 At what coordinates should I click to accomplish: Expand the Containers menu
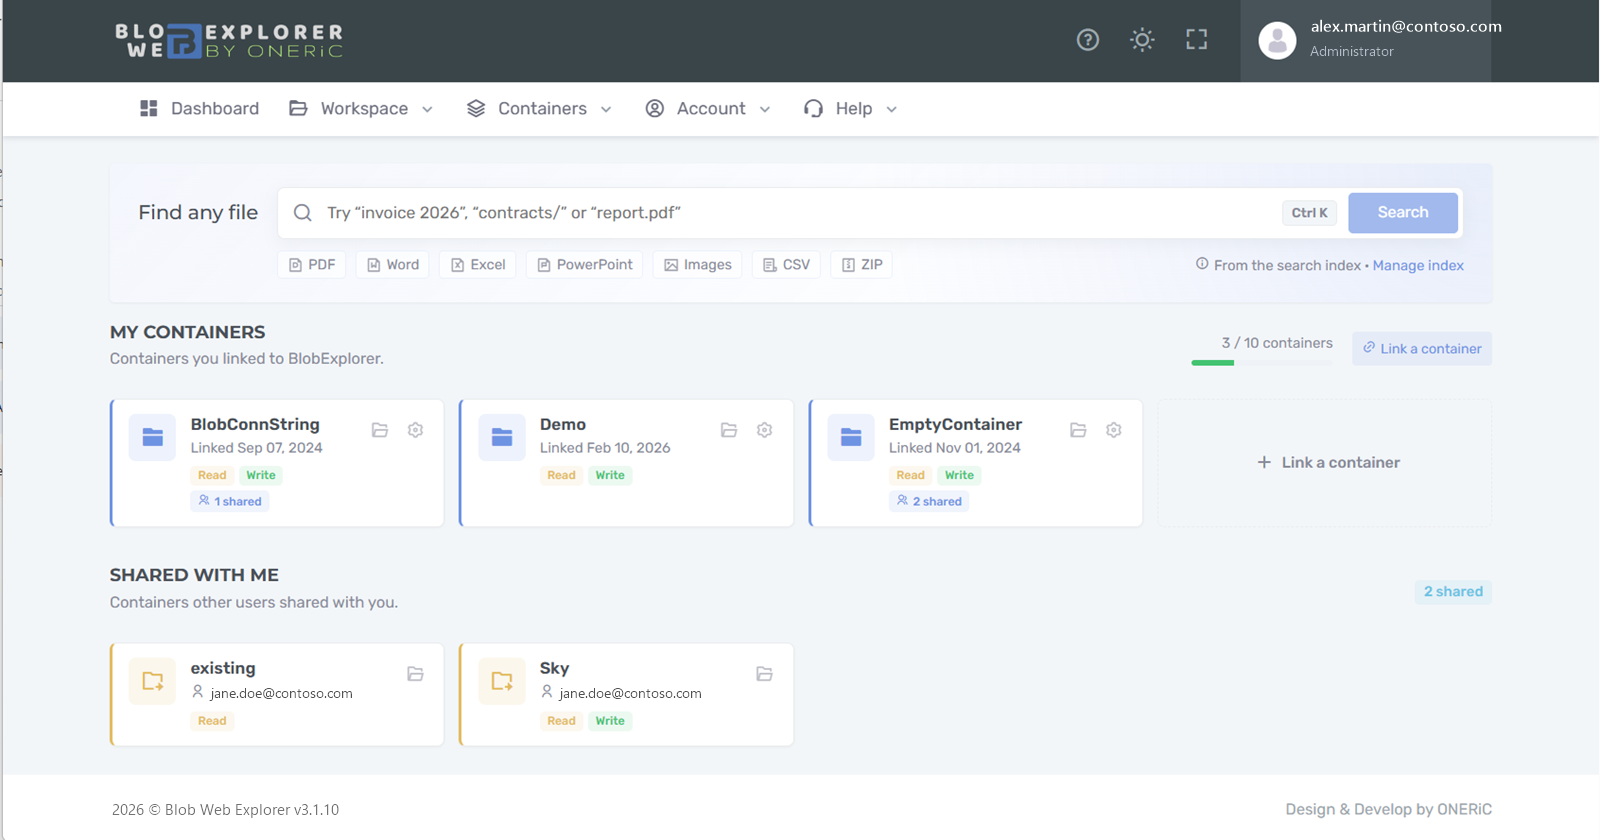click(x=539, y=109)
